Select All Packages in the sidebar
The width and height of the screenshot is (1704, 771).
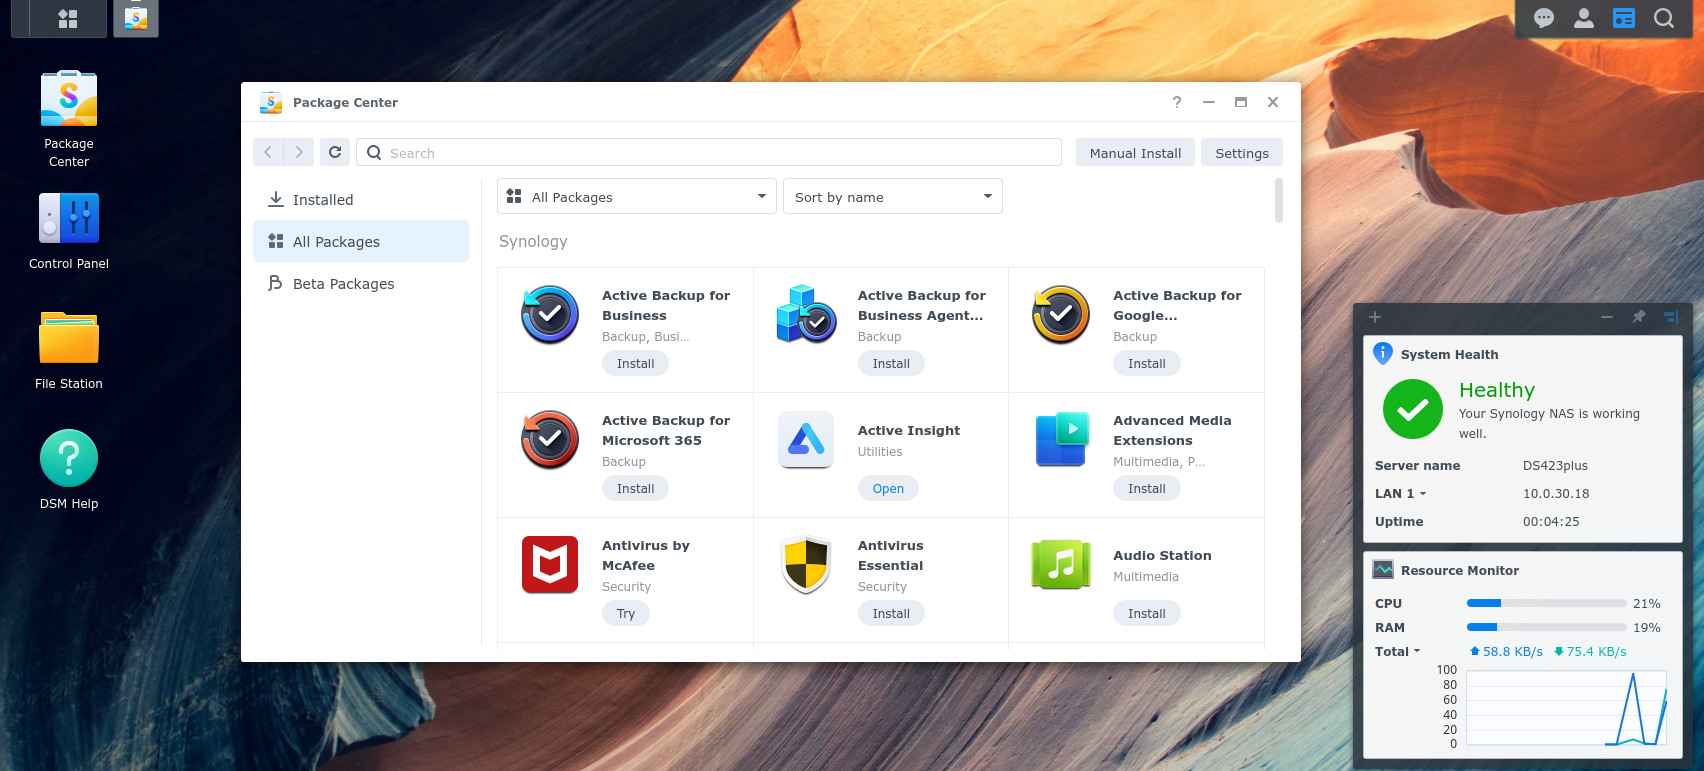click(361, 241)
